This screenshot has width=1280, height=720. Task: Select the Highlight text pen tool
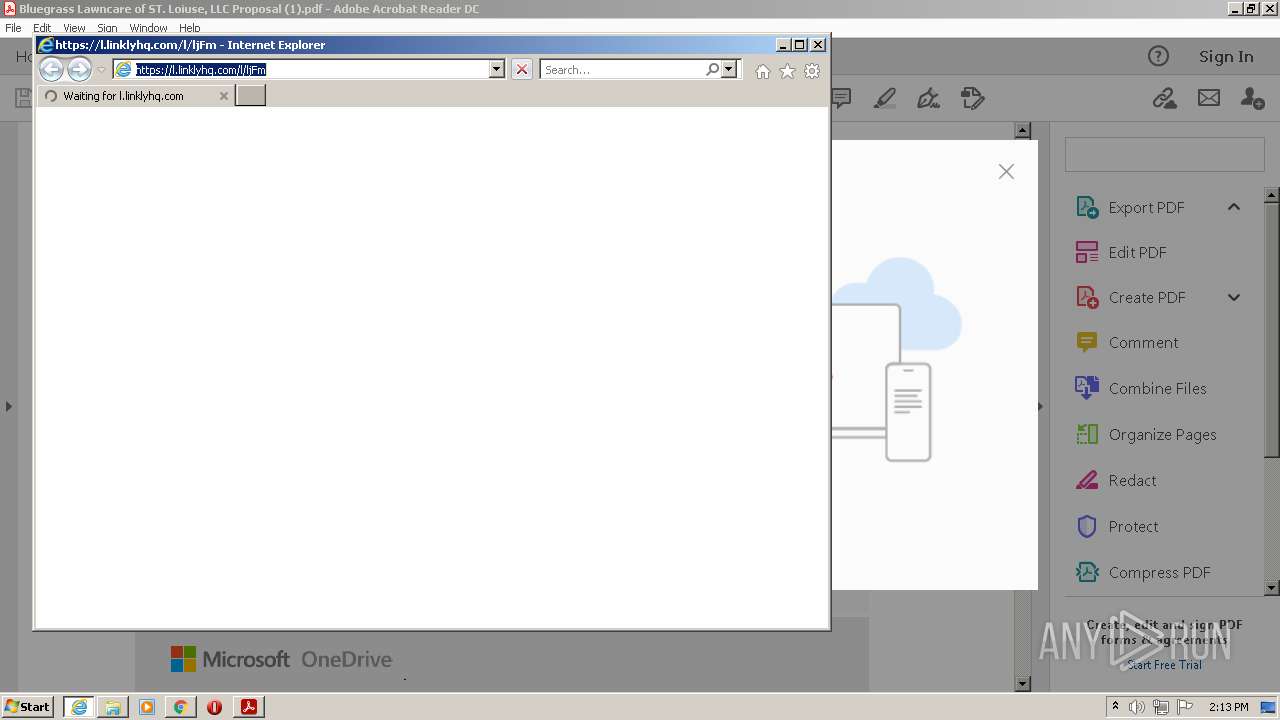click(x=885, y=98)
